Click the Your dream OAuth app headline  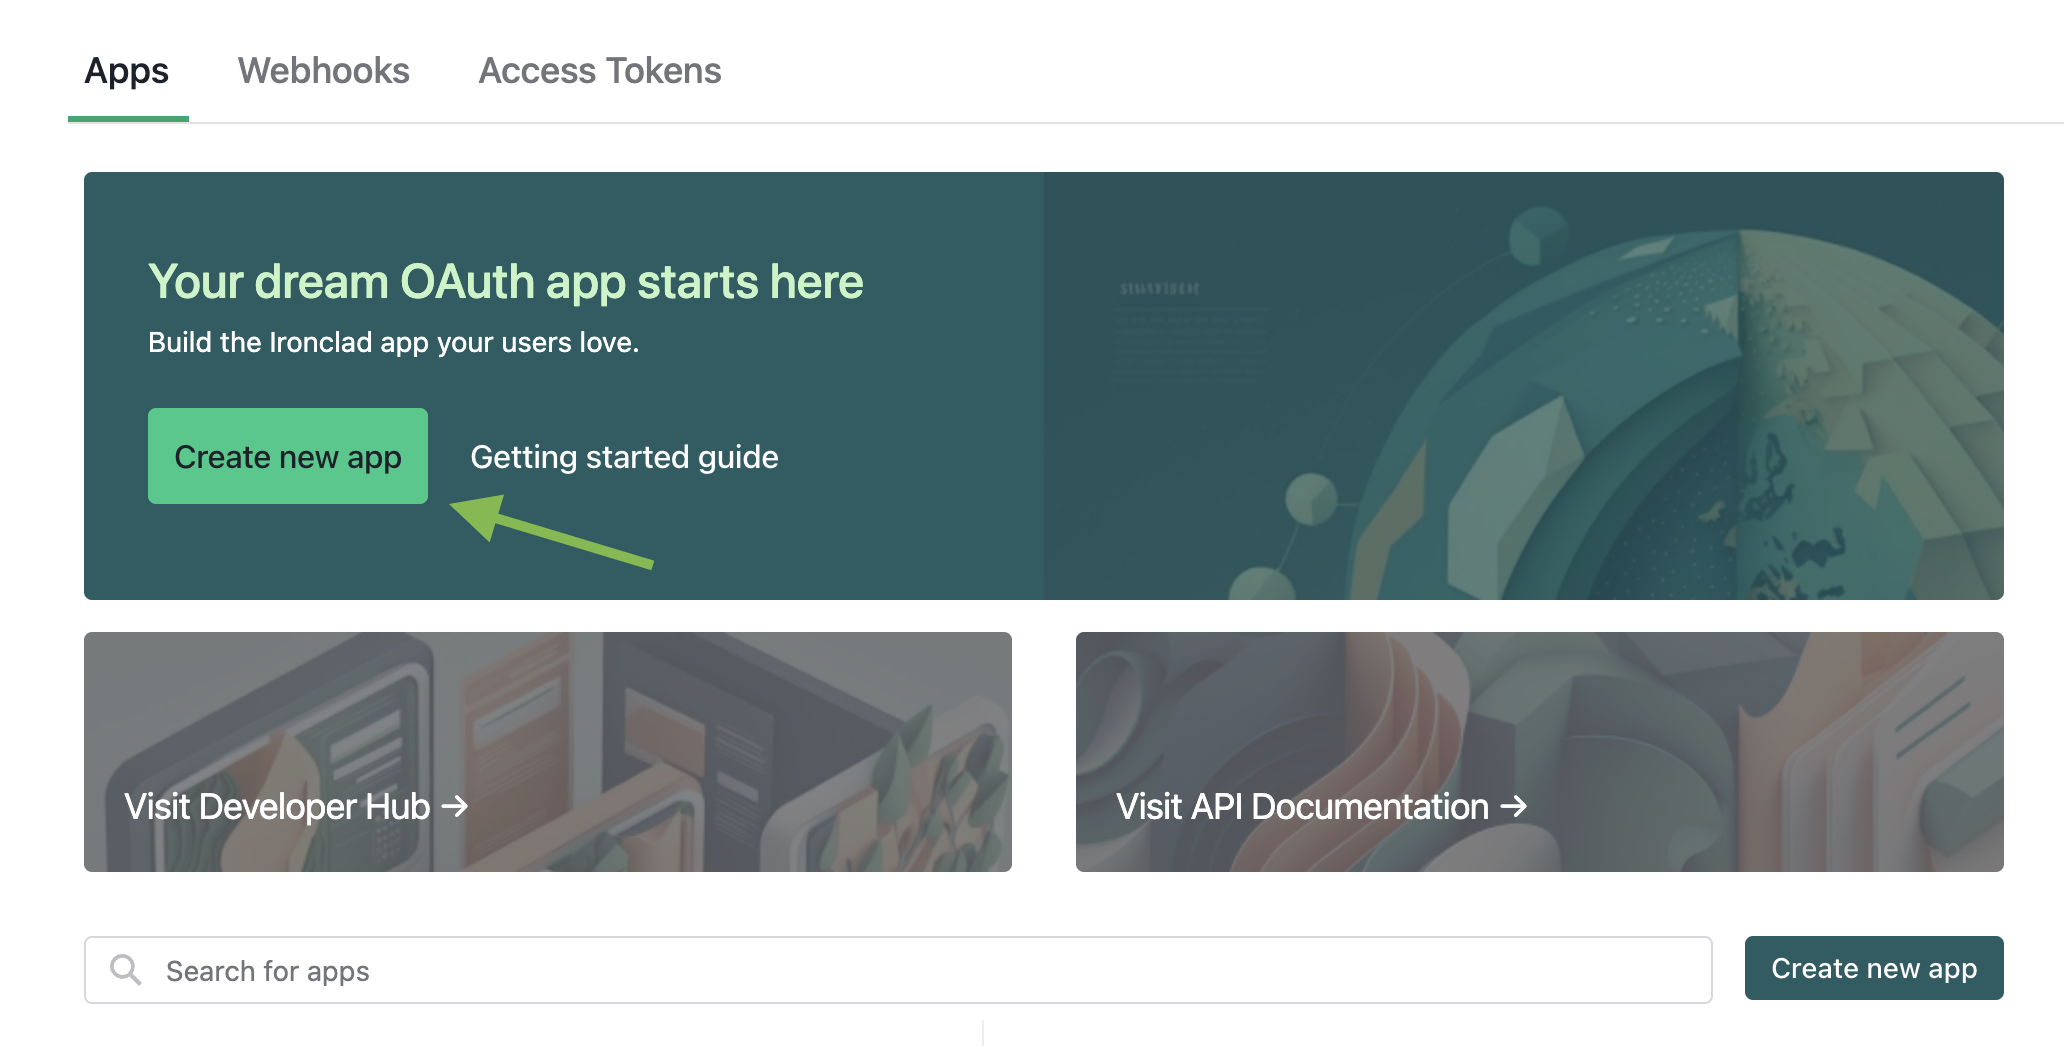click(505, 282)
